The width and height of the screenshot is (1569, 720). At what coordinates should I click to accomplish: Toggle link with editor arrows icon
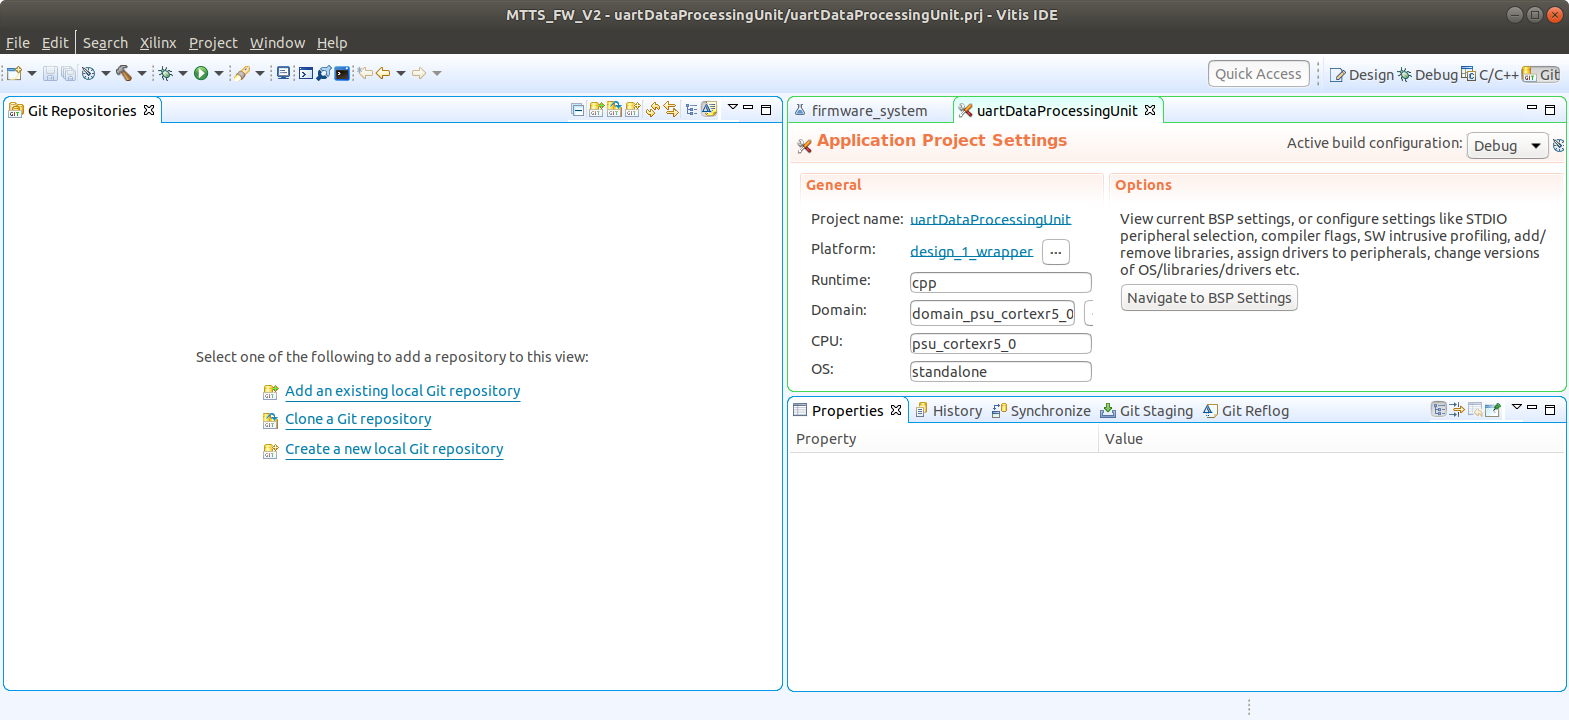[671, 110]
